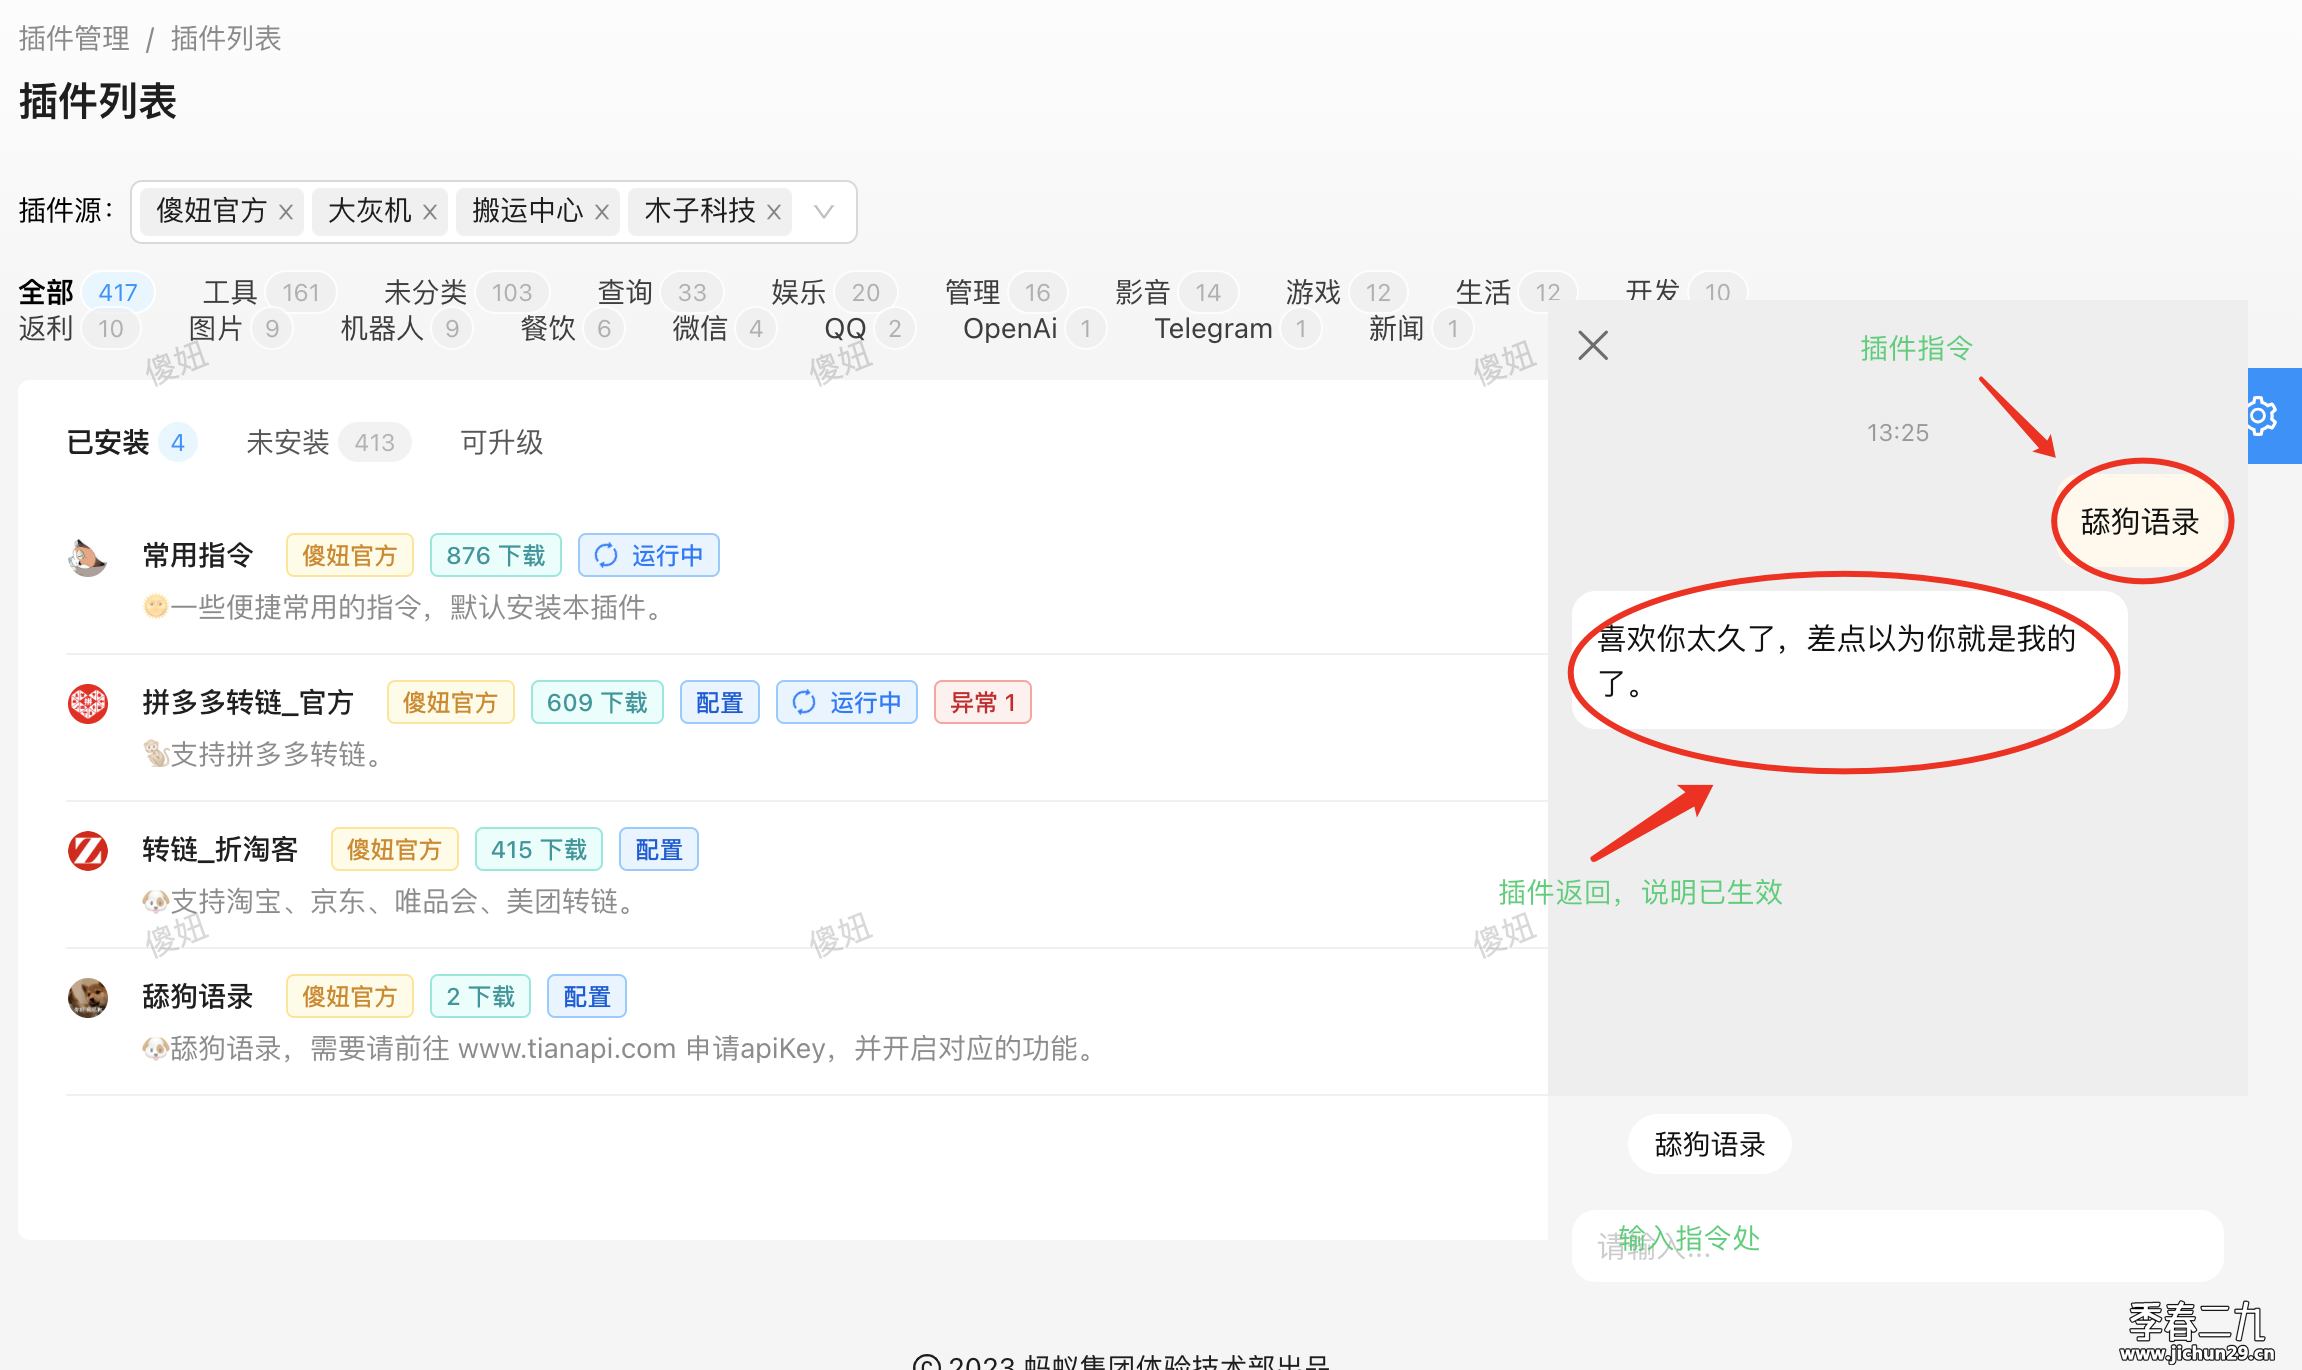Screen dimensions: 2302x1370
Task: Open 配置 for 转链_折淘客 plugin
Action: click(658, 850)
